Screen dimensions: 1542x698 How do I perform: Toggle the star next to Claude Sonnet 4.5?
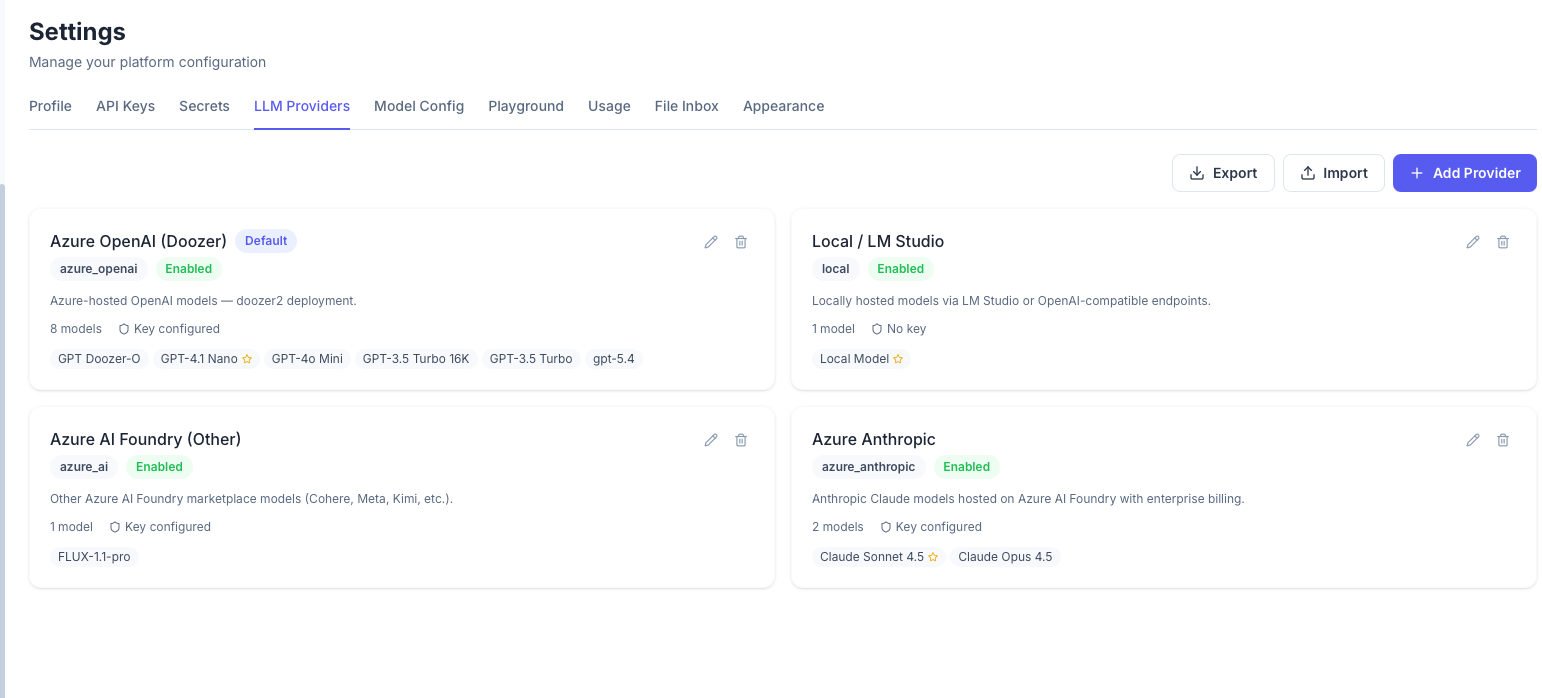pyautogui.click(x=932, y=557)
